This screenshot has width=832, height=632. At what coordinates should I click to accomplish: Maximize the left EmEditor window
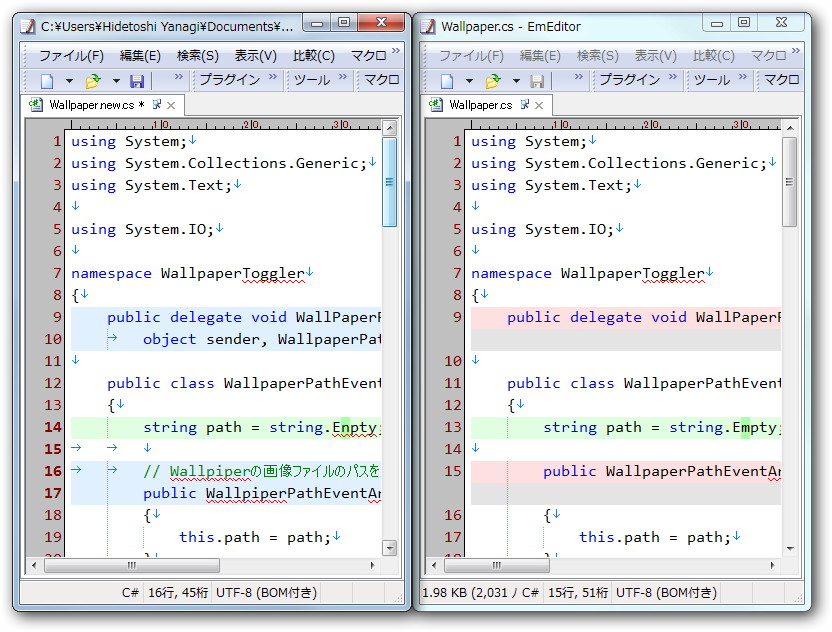(344, 23)
